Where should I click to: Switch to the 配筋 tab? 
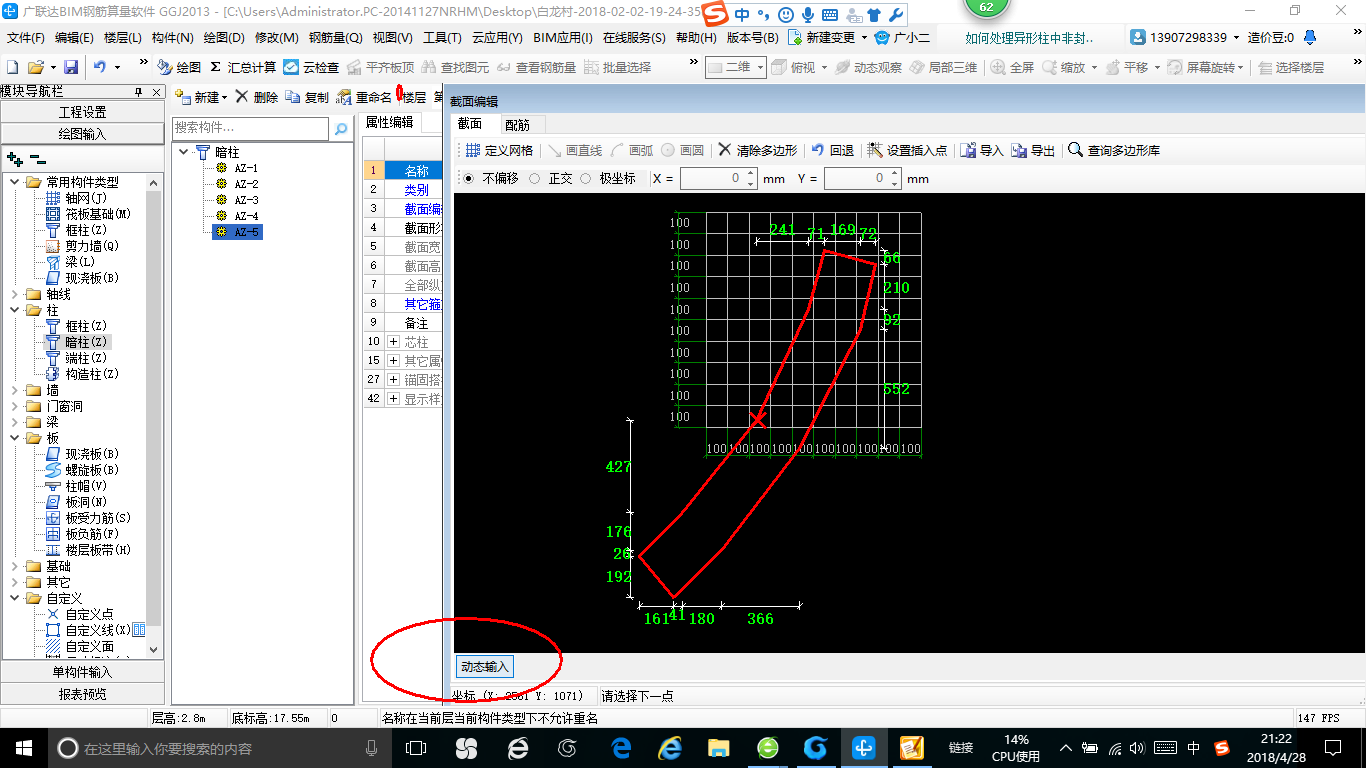[517, 124]
